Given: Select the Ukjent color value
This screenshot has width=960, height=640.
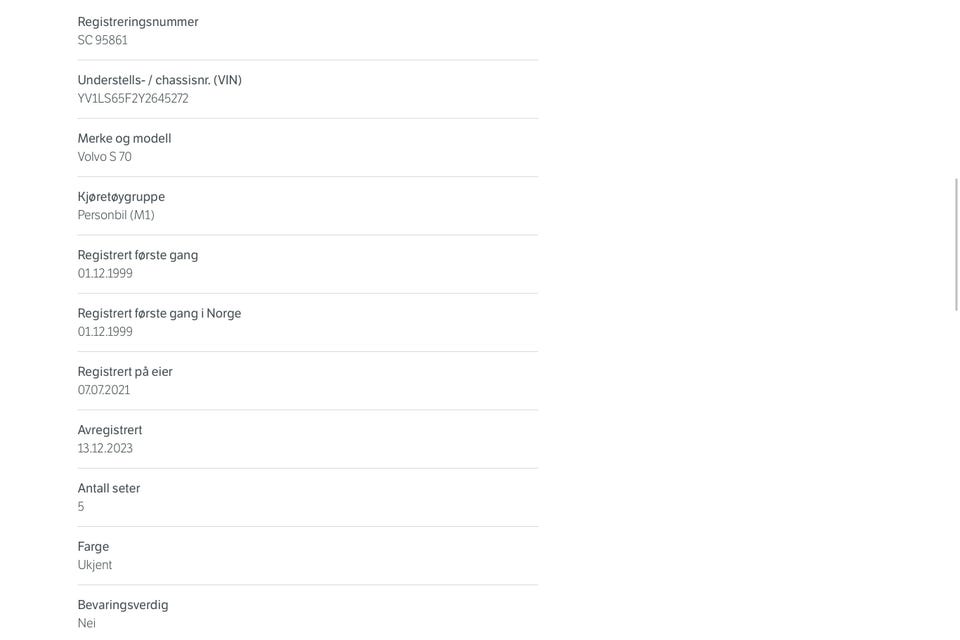Looking at the screenshot, I should tap(95, 565).
